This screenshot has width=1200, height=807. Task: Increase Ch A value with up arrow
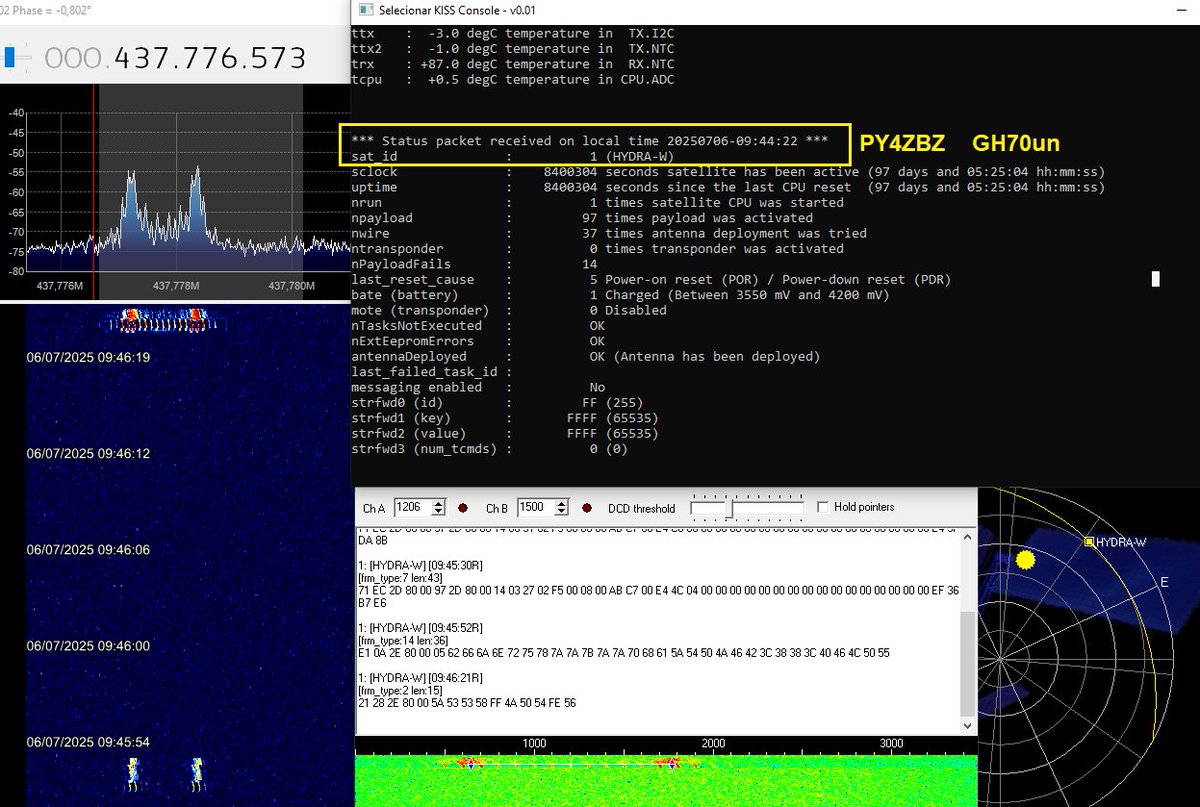[x=437, y=503]
